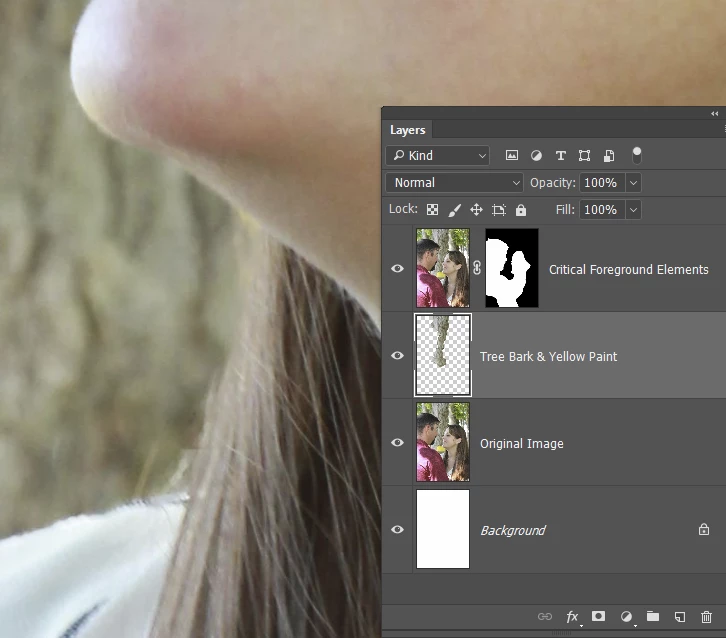Viewport: 726px width, 638px height.
Task: Filter layers by pixel layers icon
Action: pos(512,156)
